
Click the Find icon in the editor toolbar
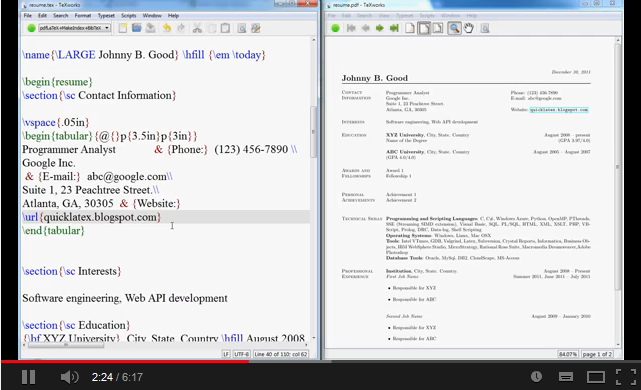[242, 28]
